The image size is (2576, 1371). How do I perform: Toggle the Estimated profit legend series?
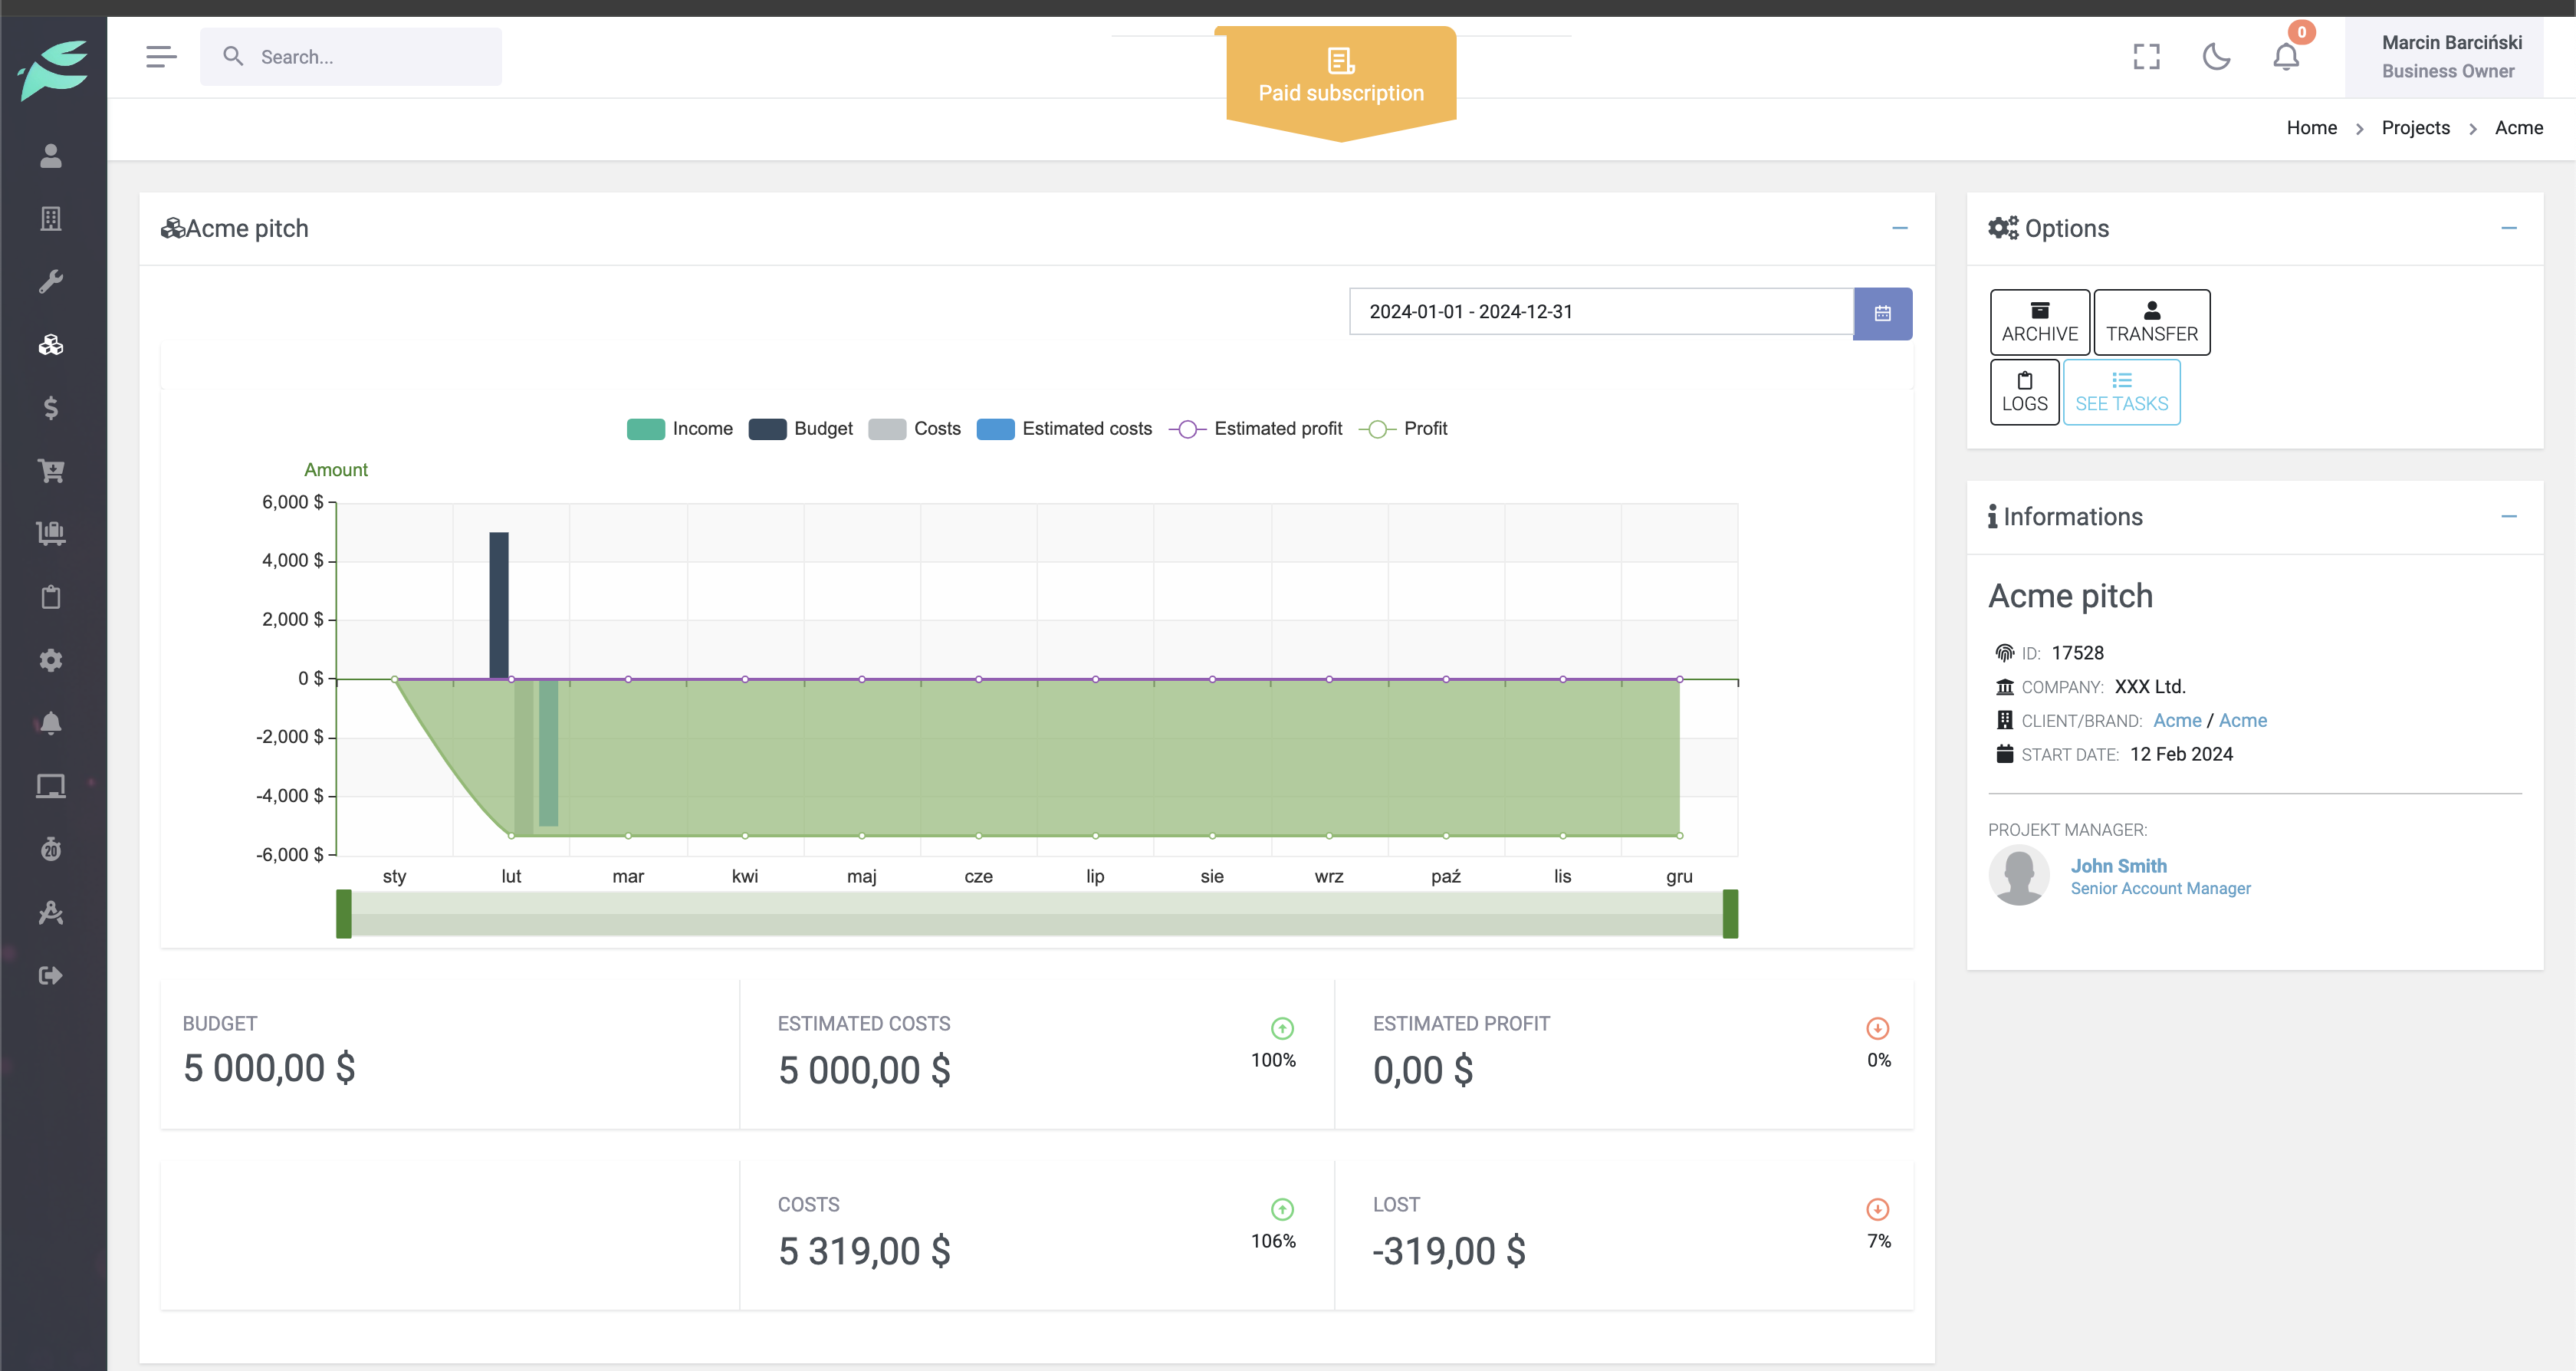pos(1256,429)
